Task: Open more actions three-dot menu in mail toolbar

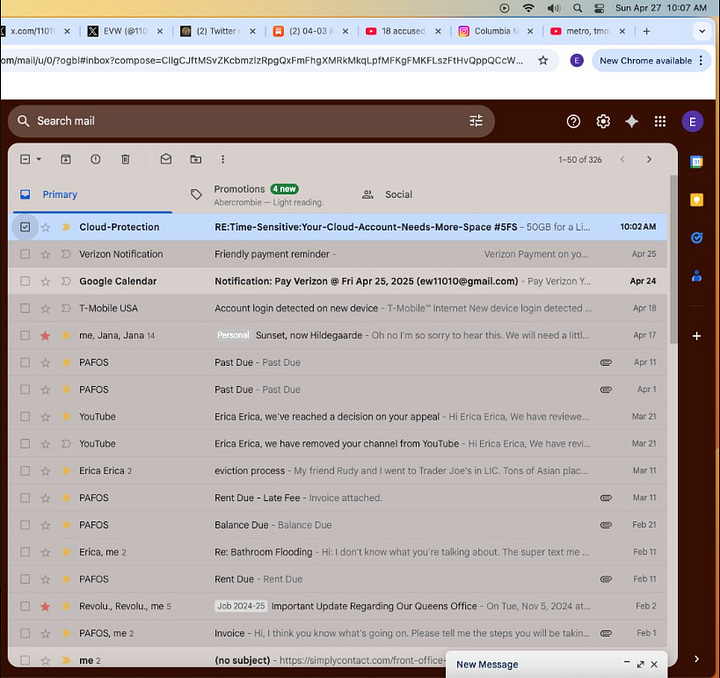Action: point(223,159)
